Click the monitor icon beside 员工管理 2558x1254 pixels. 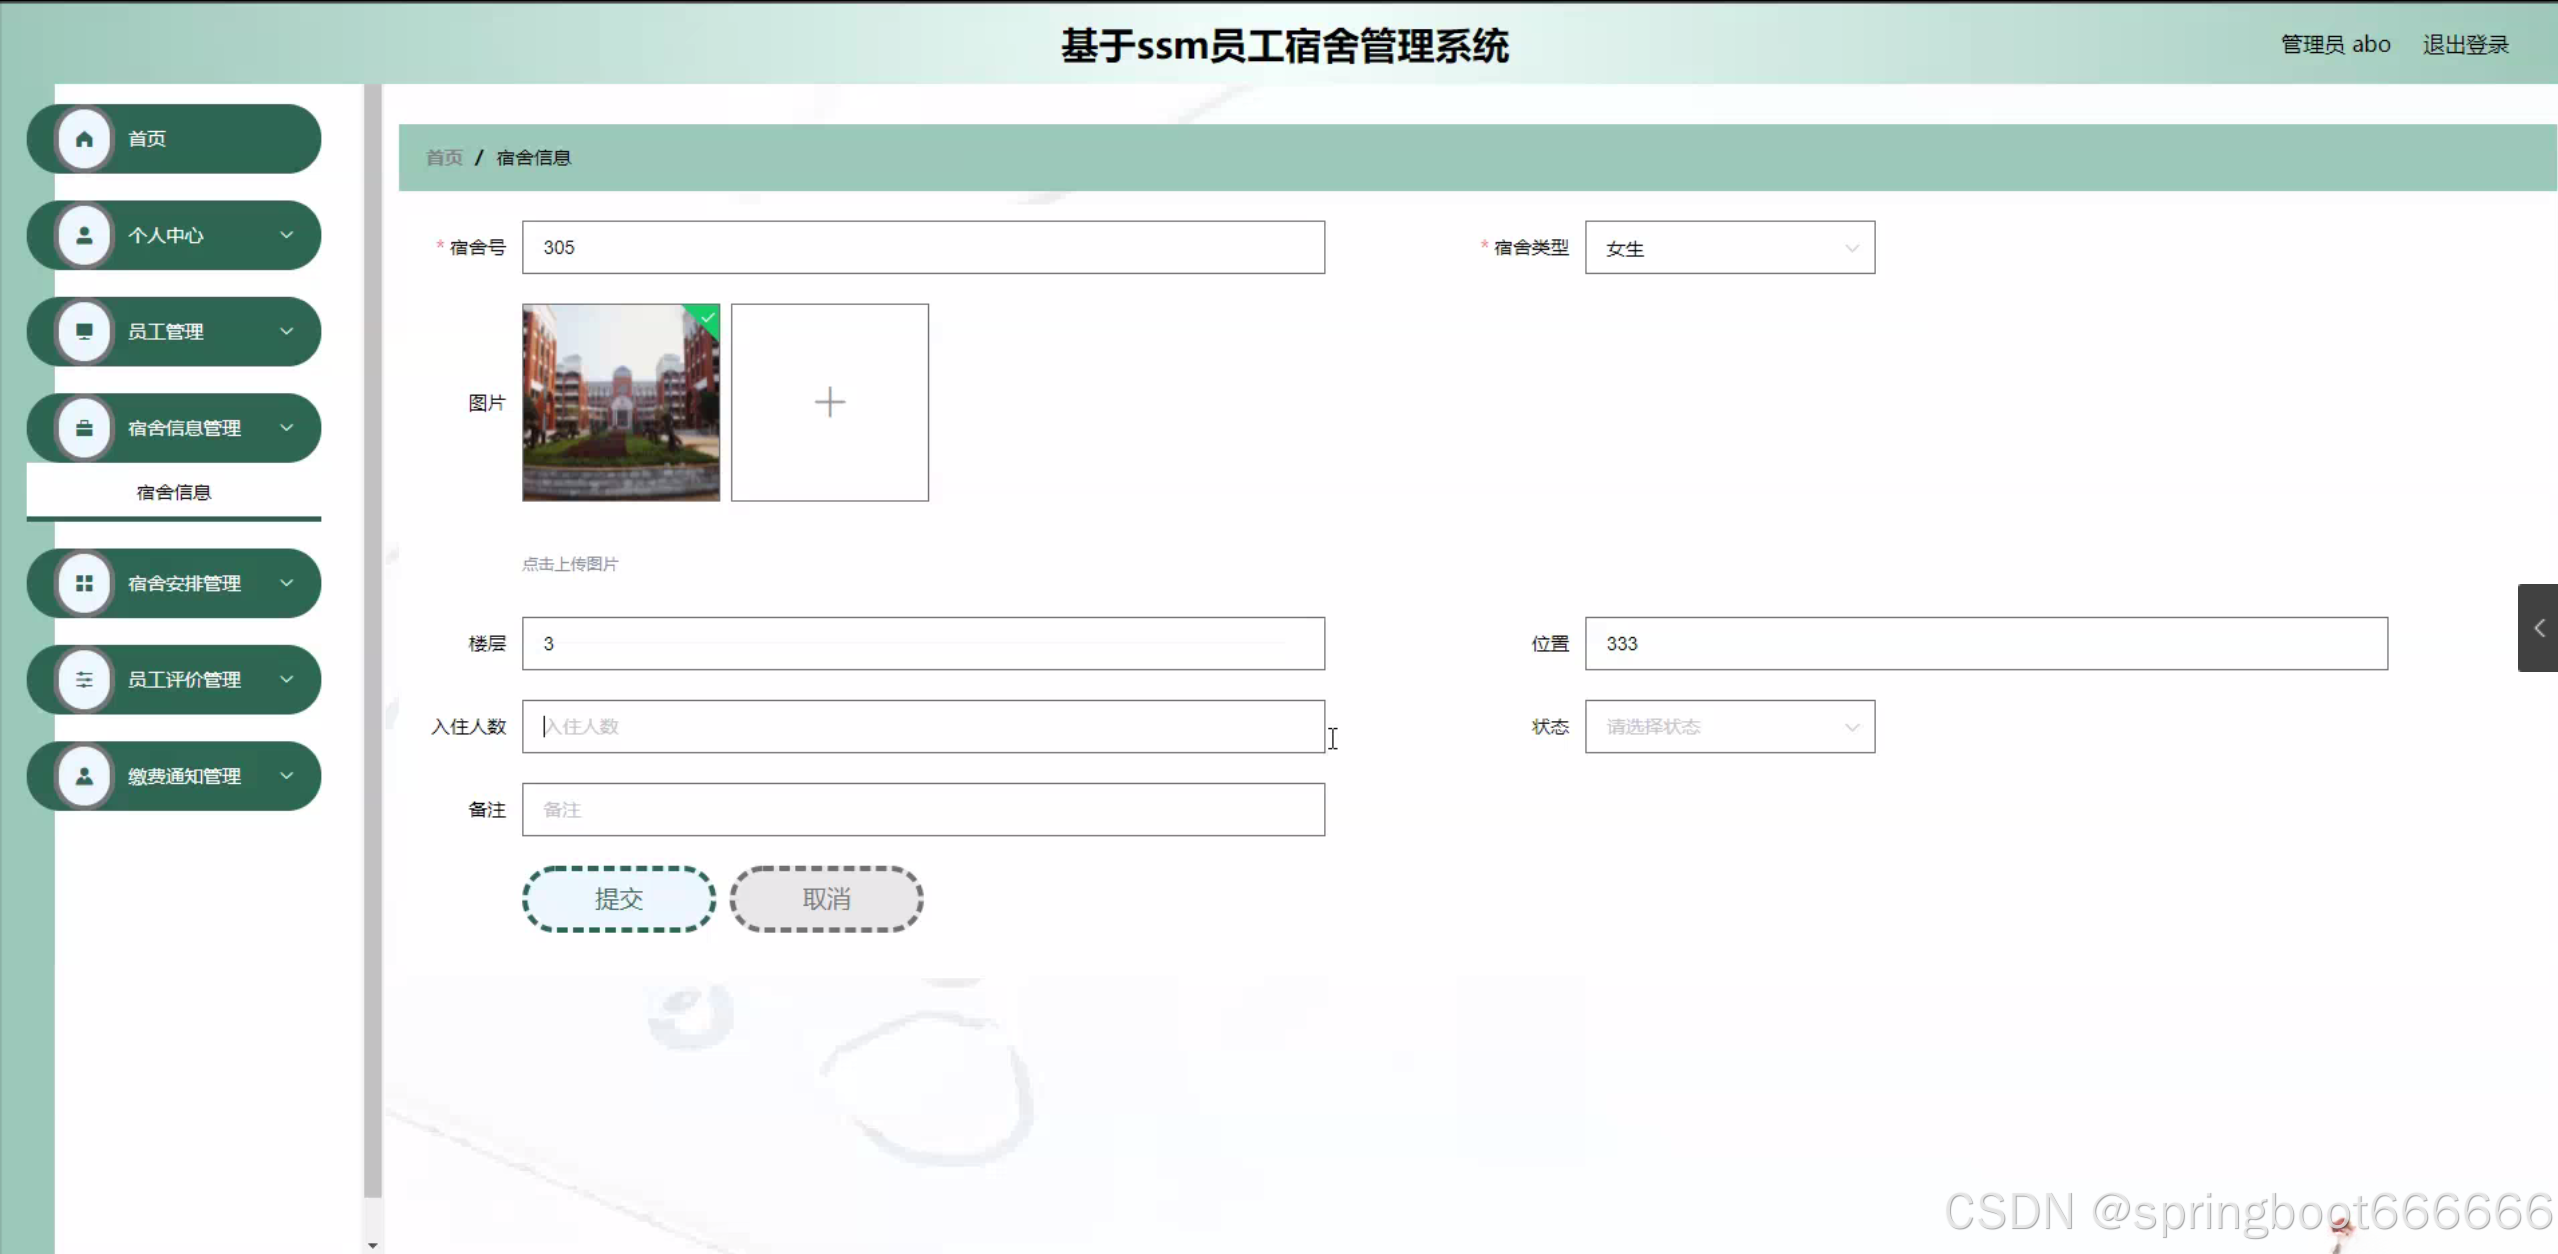pos(84,331)
